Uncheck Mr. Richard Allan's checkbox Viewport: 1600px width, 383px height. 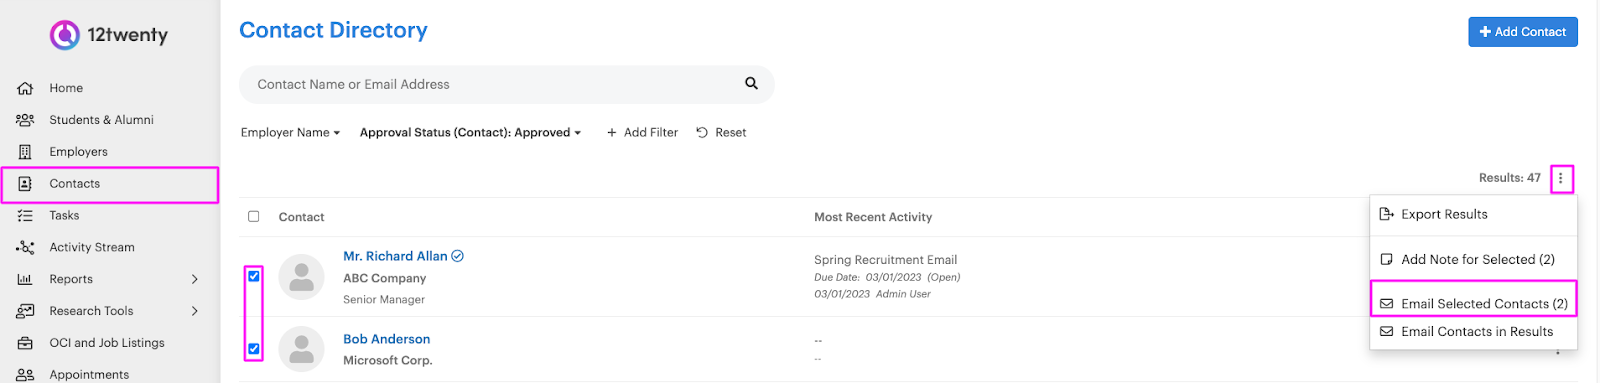pos(254,276)
